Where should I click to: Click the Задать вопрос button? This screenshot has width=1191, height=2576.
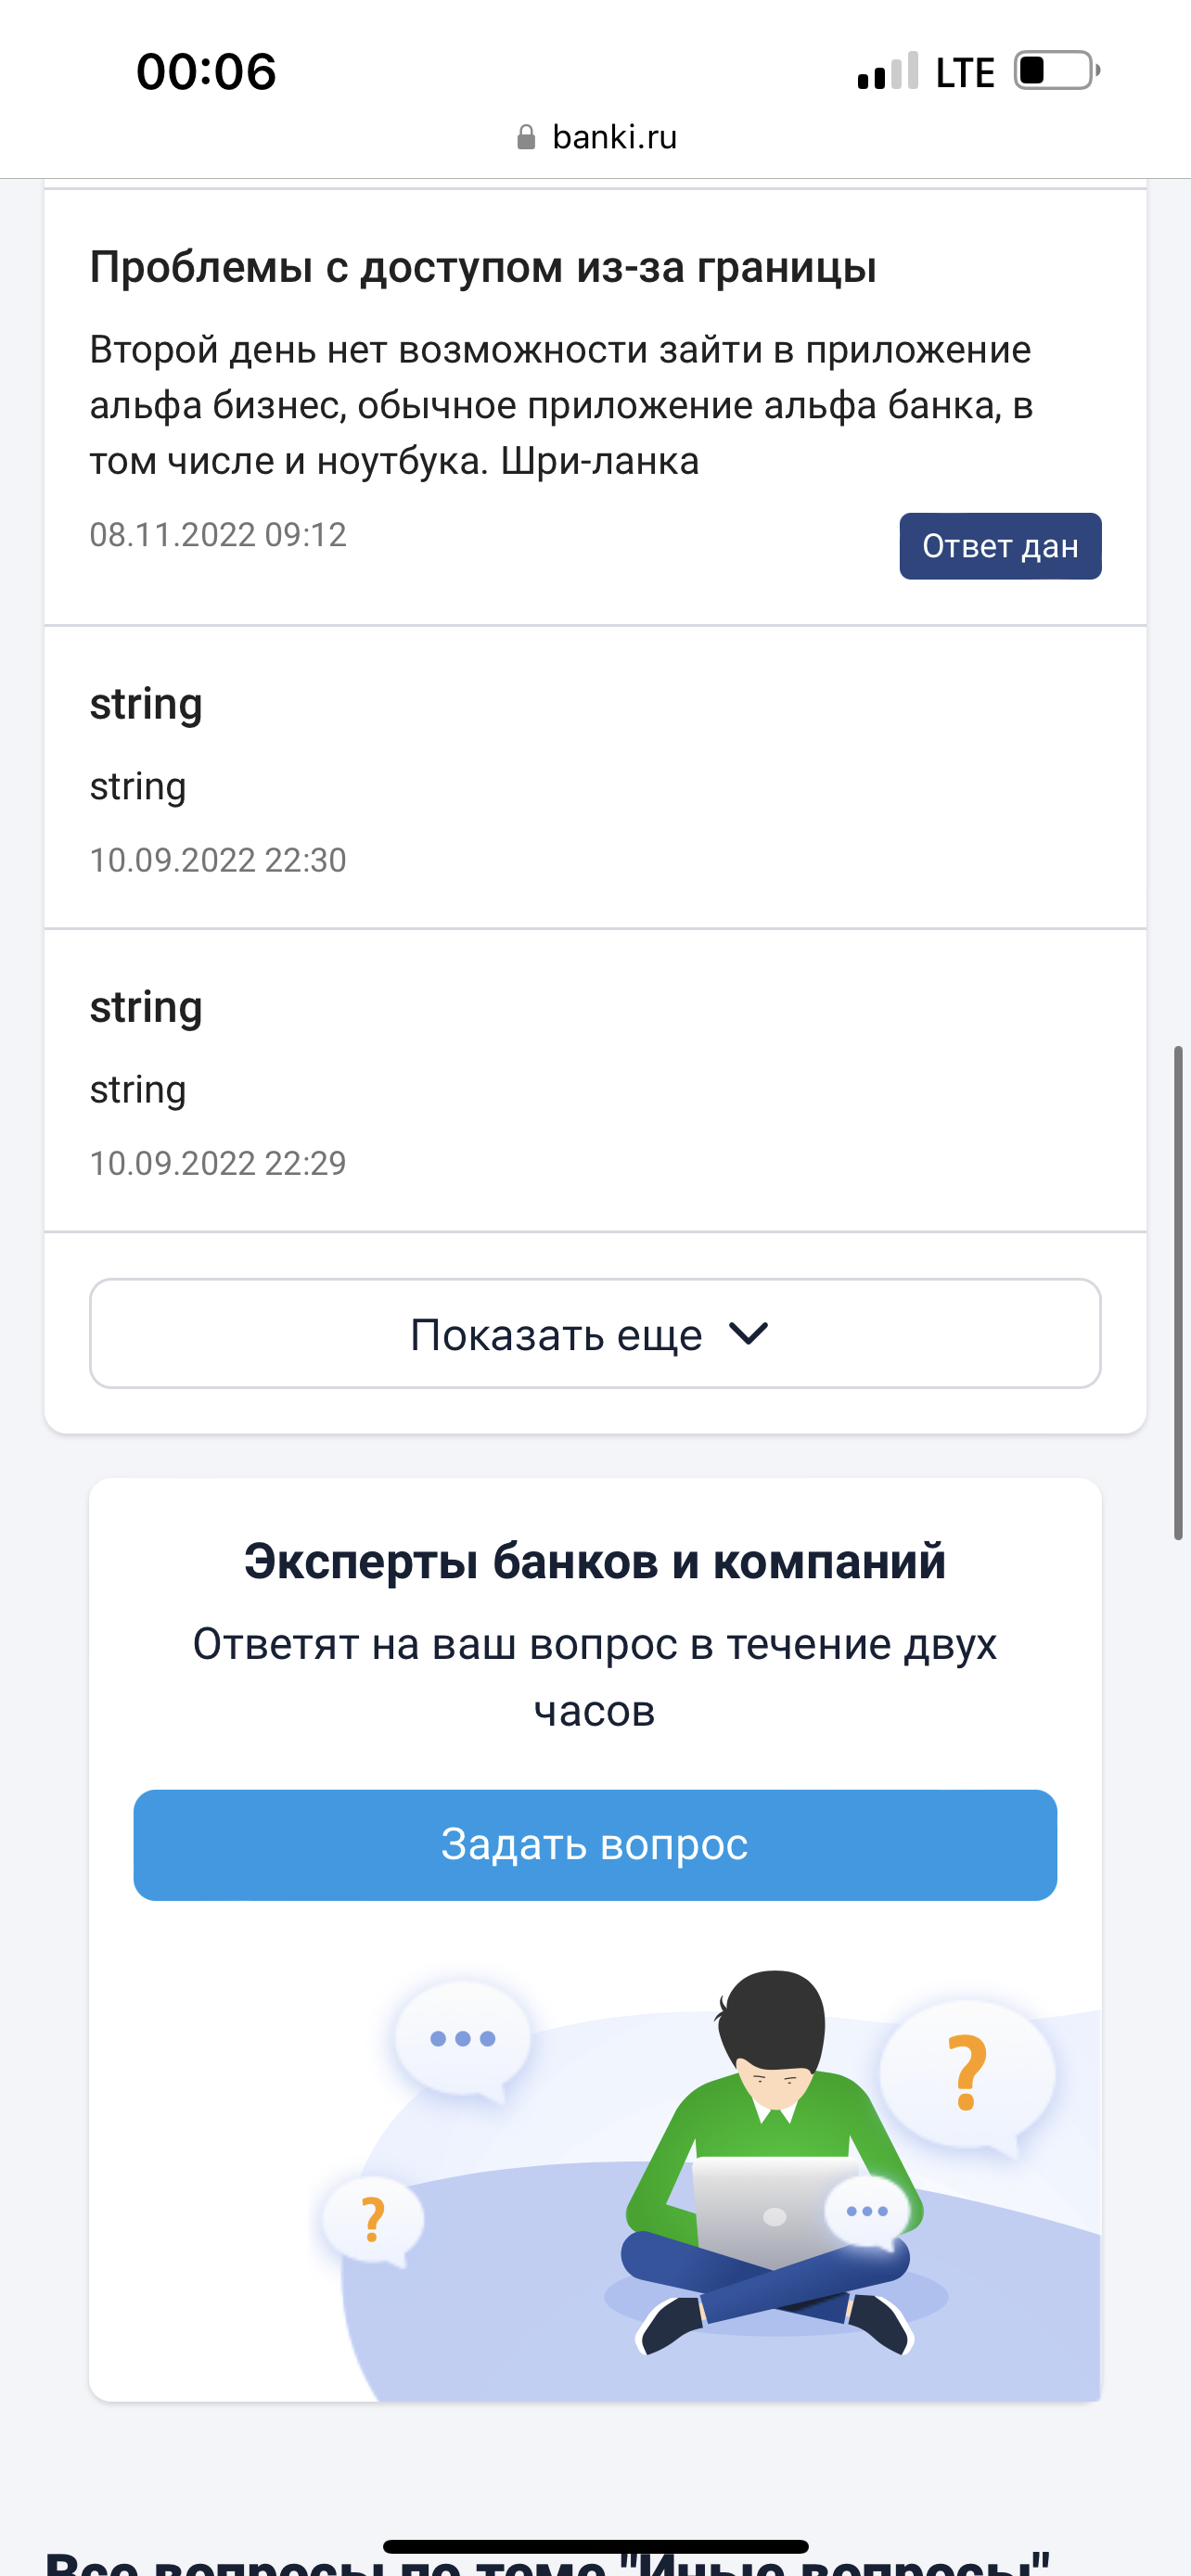595,1845
